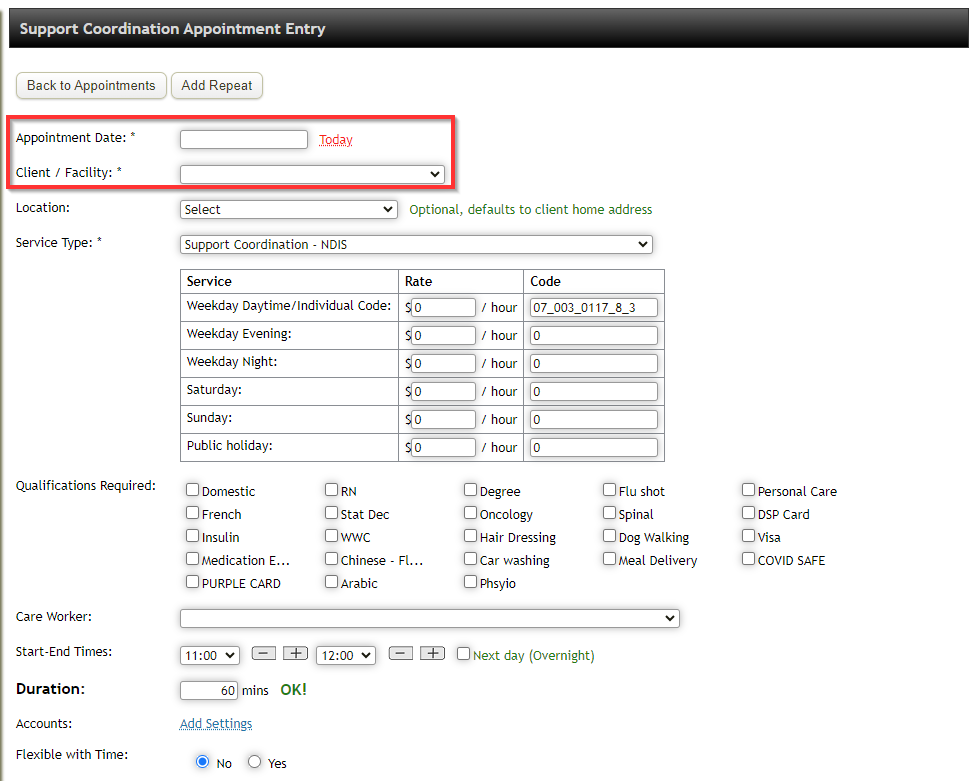Open the 11:00 start time dropdown
The width and height of the screenshot is (972, 781).
tap(209, 655)
